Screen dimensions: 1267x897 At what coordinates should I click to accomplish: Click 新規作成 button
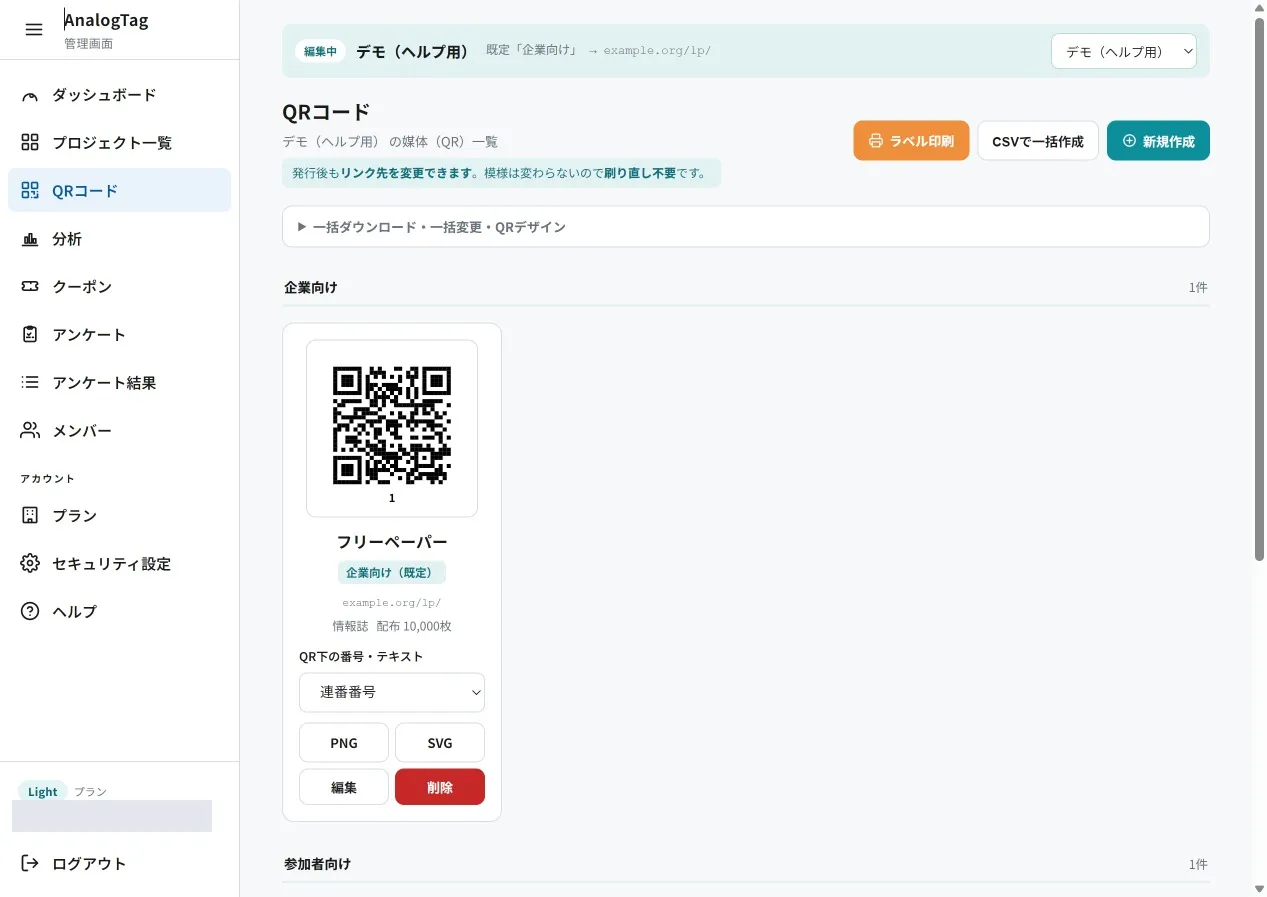pos(1158,141)
